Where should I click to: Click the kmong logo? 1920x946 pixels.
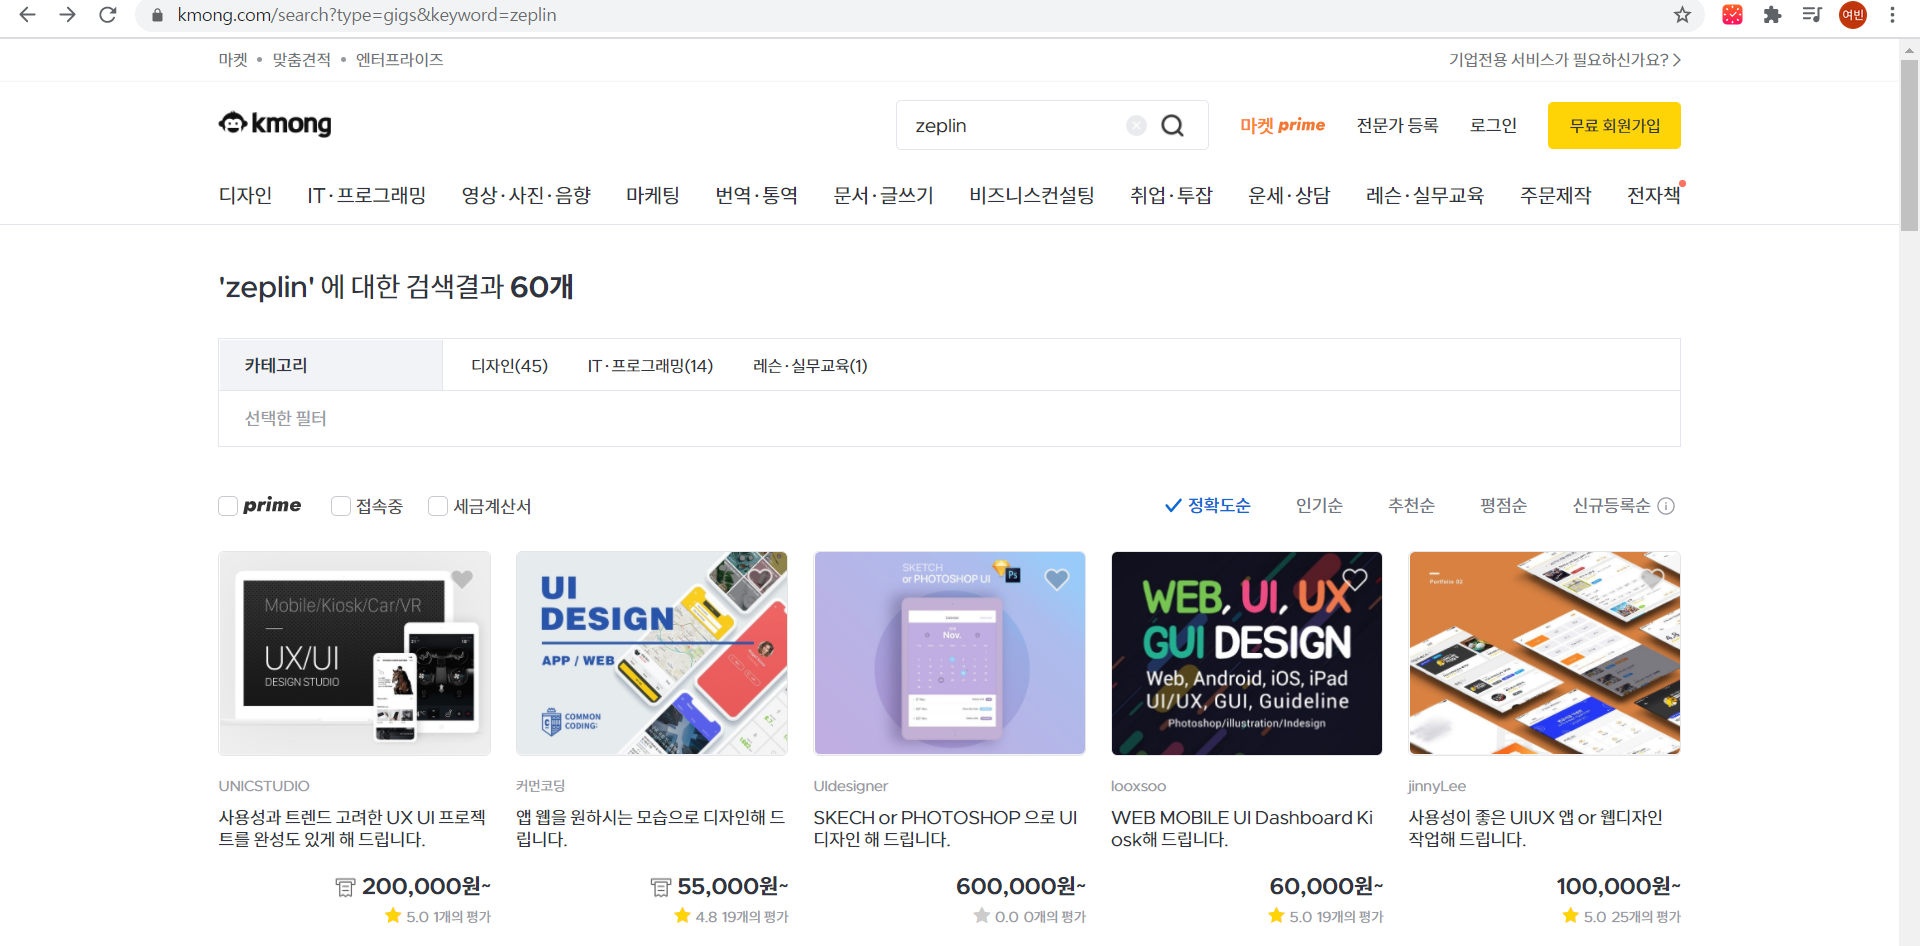[x=275, y=124]
